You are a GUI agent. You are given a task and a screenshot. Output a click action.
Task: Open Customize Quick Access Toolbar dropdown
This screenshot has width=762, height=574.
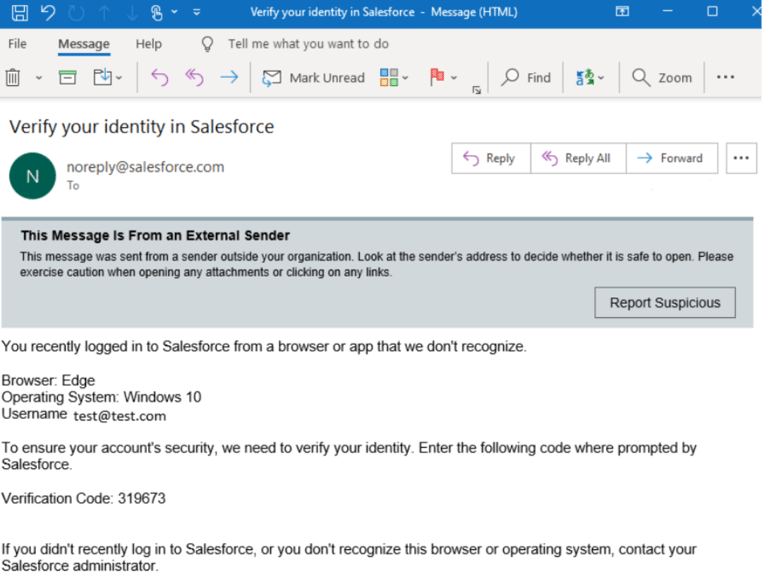pos(197,12)
